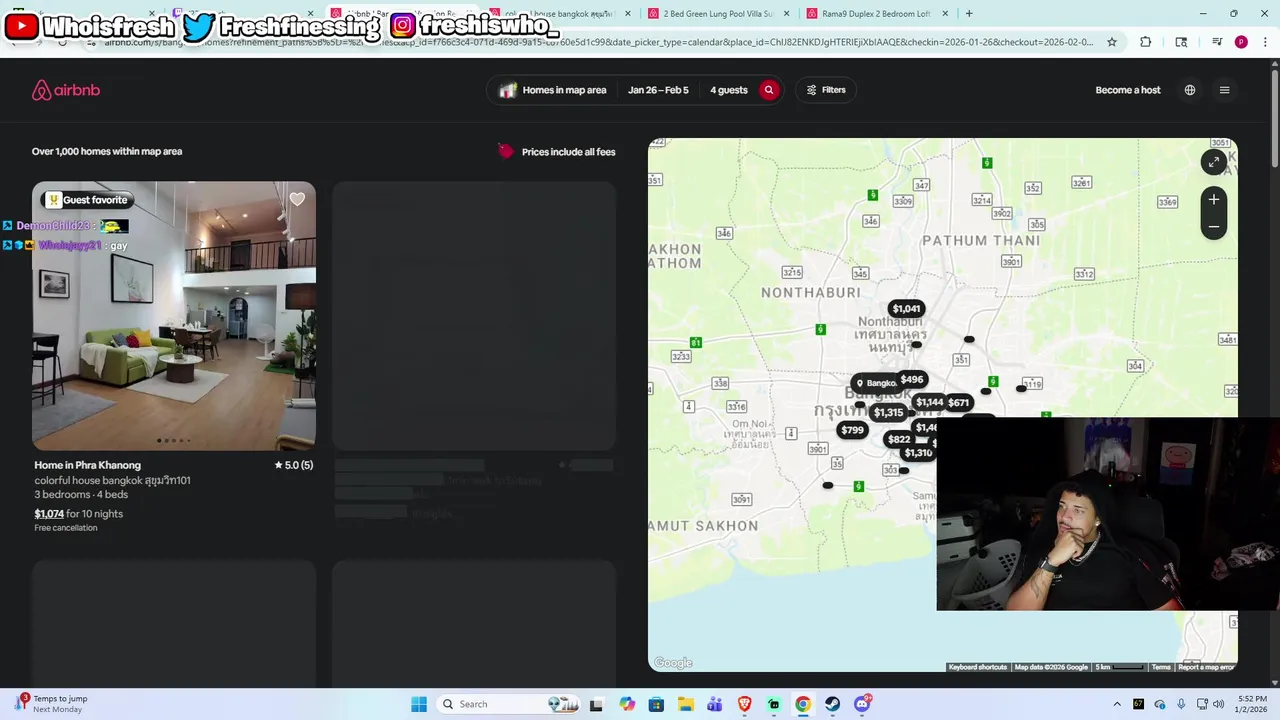Open Discord from the taskbar

coord(863,704)
